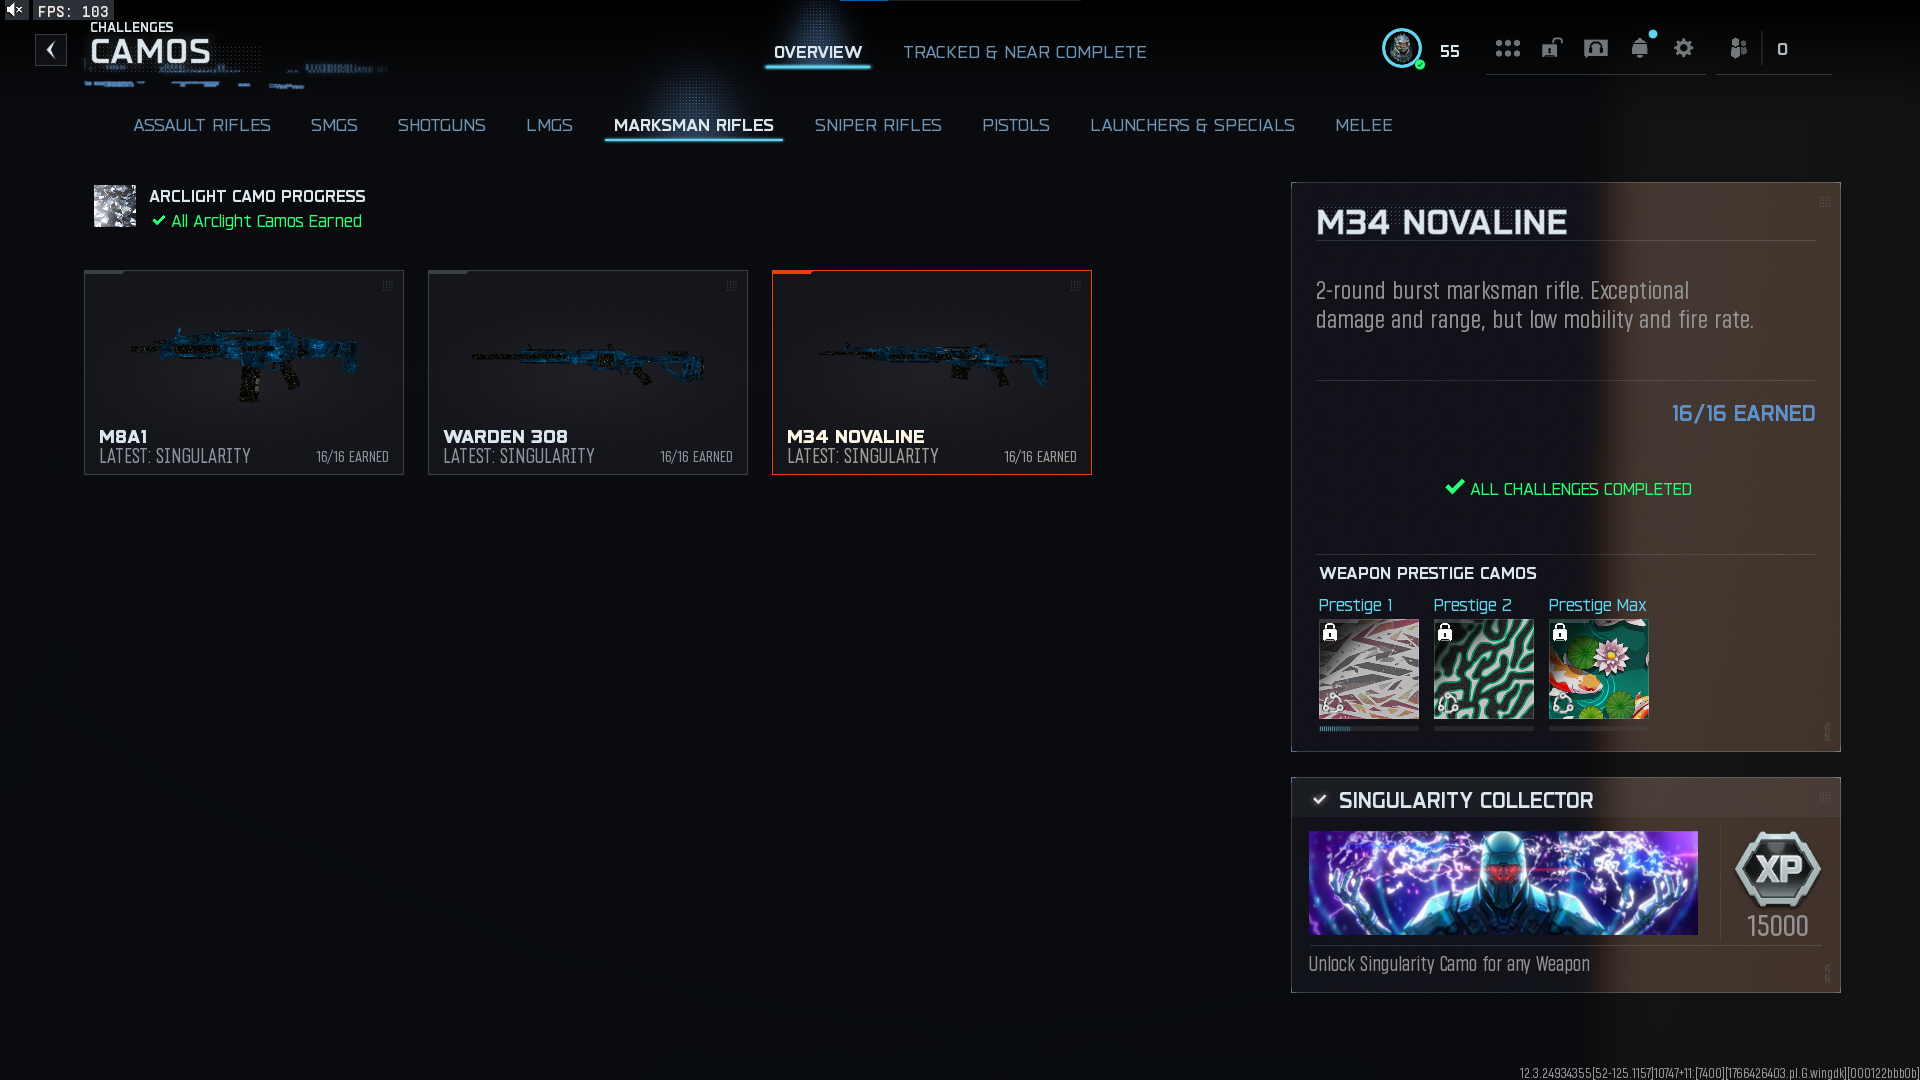The image size is (1920, 1080).
Task: Click the Arclight camo progress swatch
Action: click(115, 206)
